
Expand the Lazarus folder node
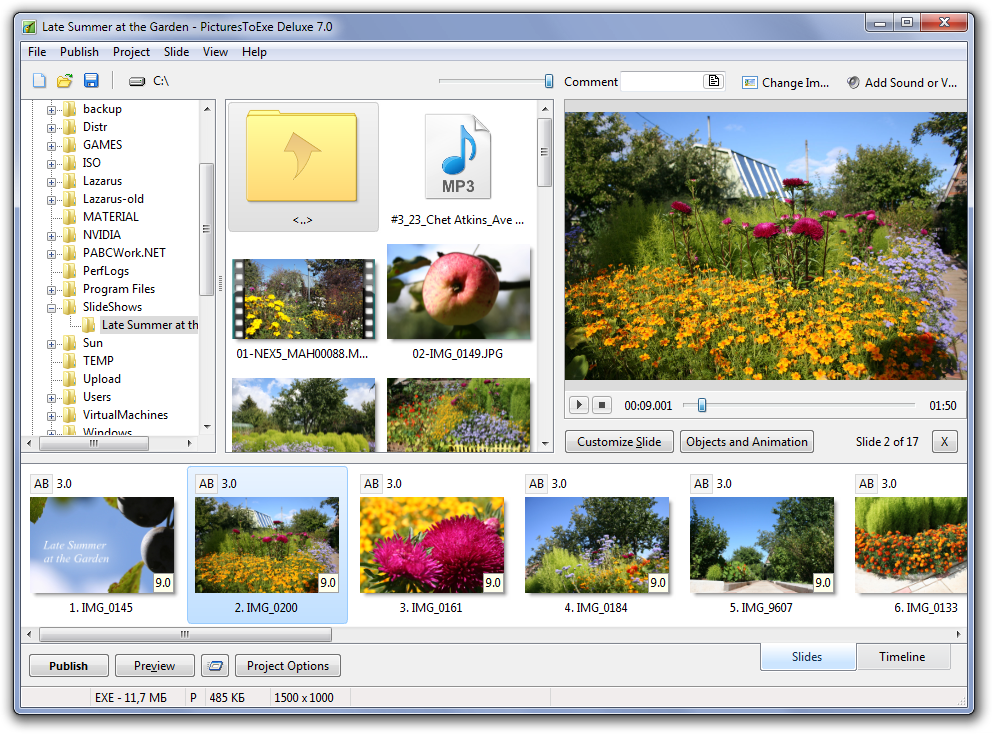point(51,182)
